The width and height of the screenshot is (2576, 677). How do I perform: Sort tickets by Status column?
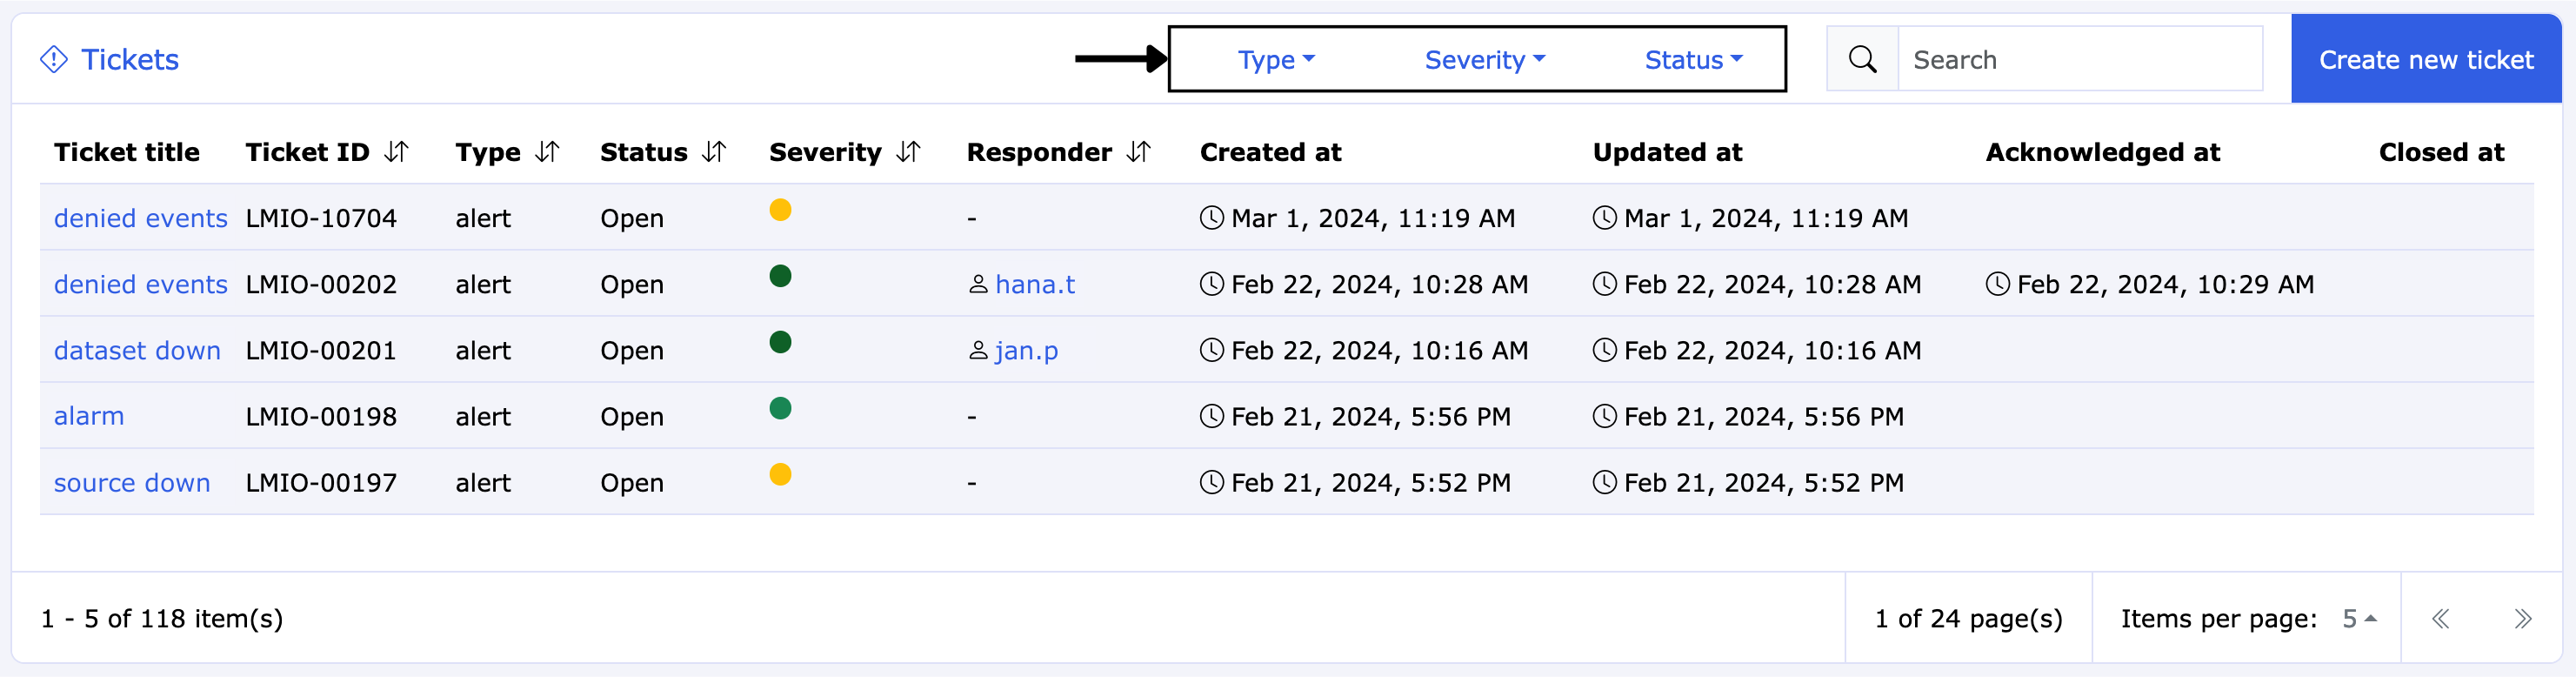[x=714, y=152]
